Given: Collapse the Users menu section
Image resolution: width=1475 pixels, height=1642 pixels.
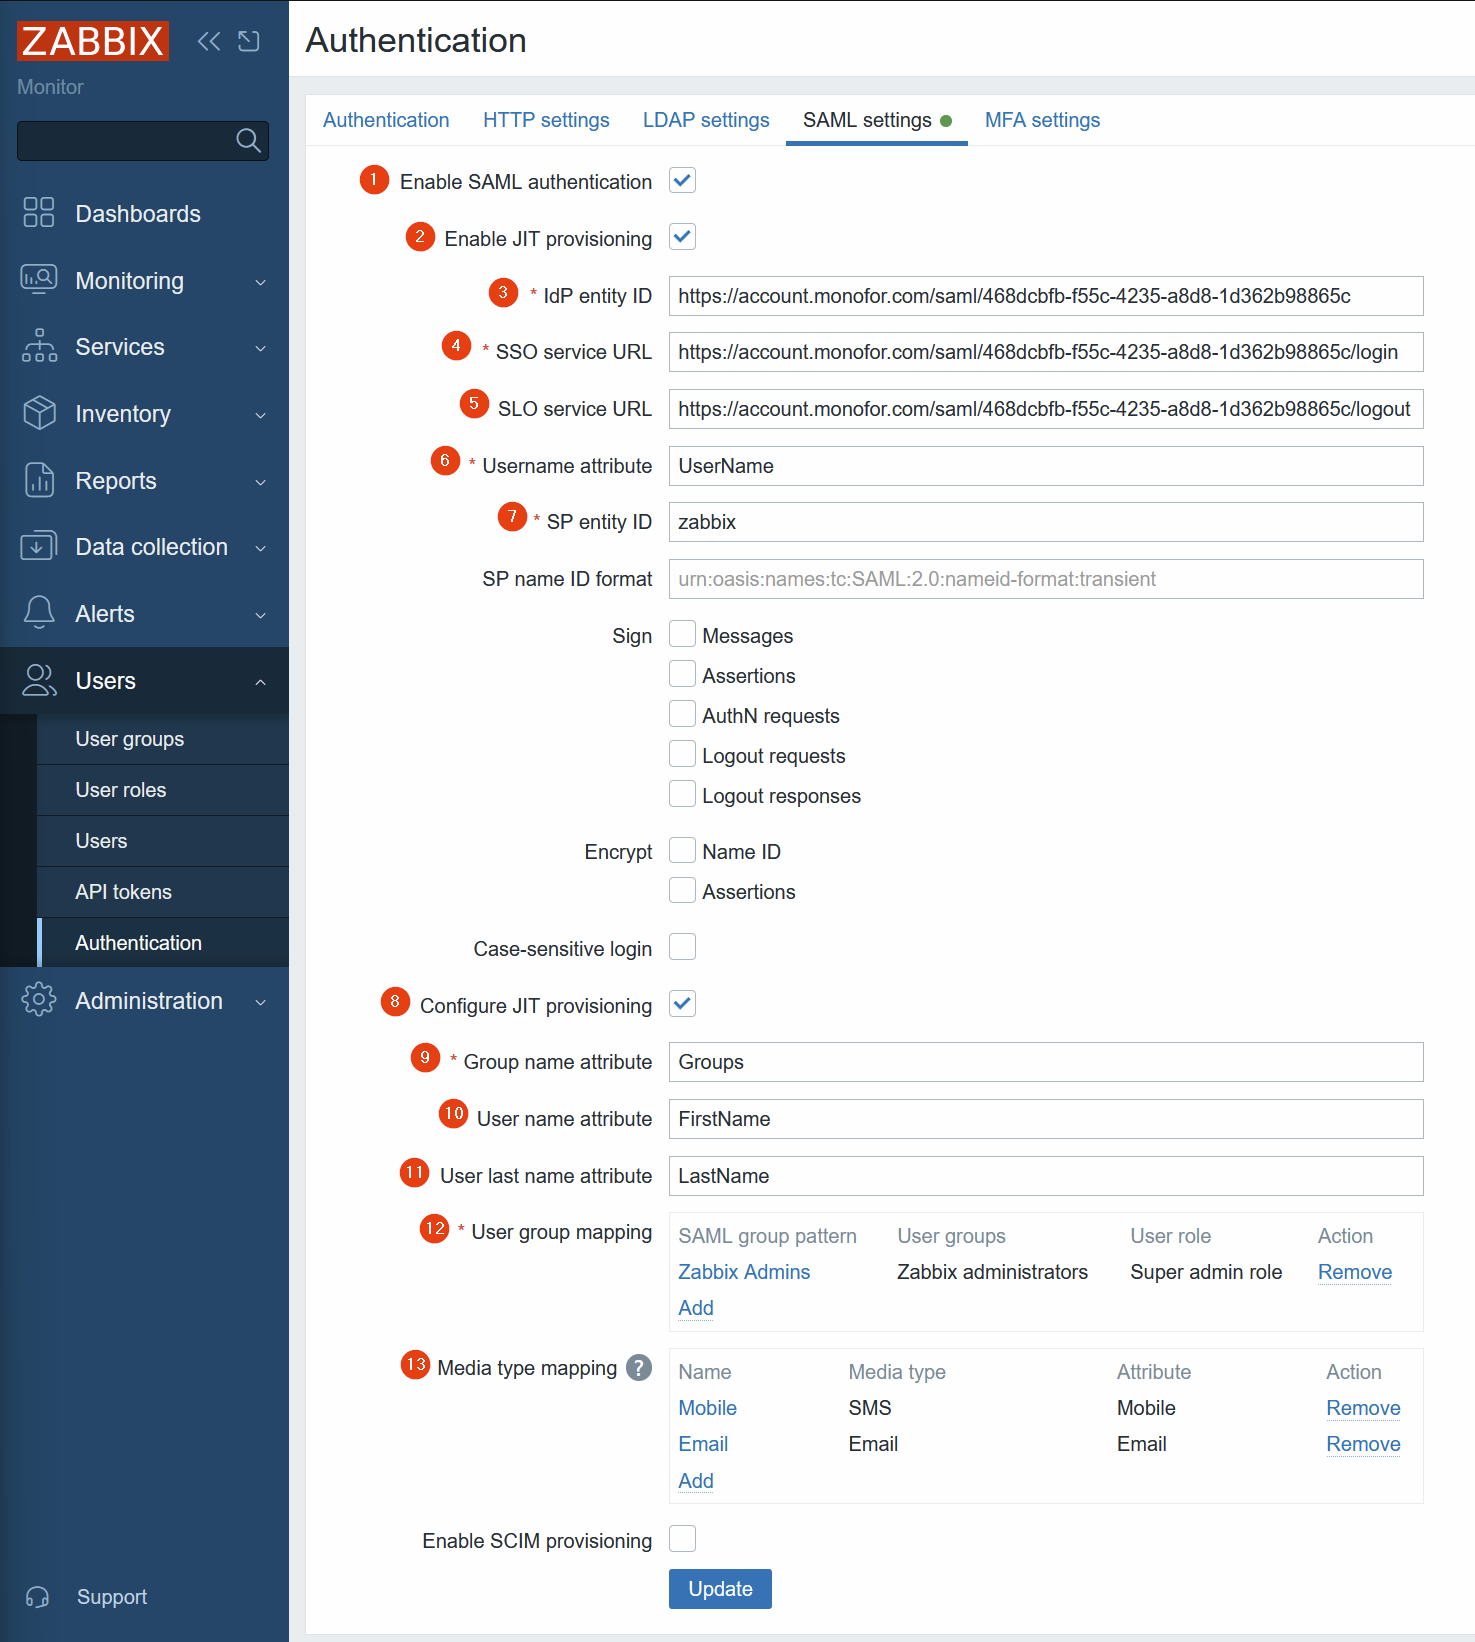Looking at the screenshot, I should [260, 682].
